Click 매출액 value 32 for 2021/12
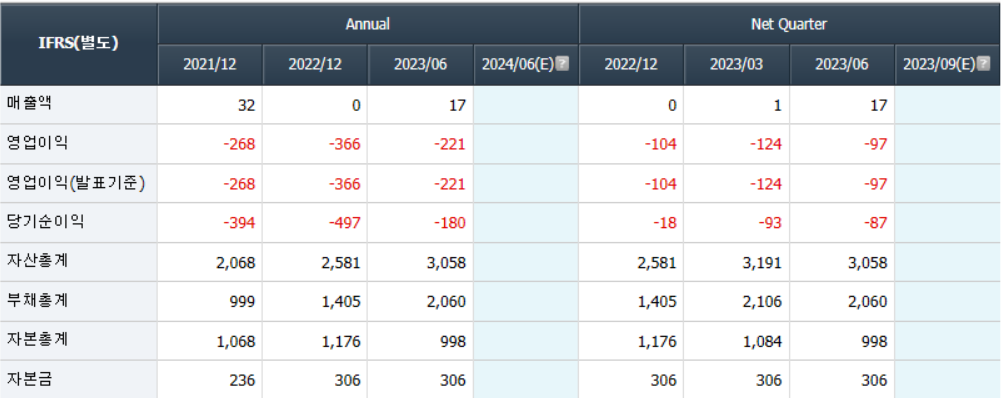This screenshot has width=1002, height=398. click(246, 105)
